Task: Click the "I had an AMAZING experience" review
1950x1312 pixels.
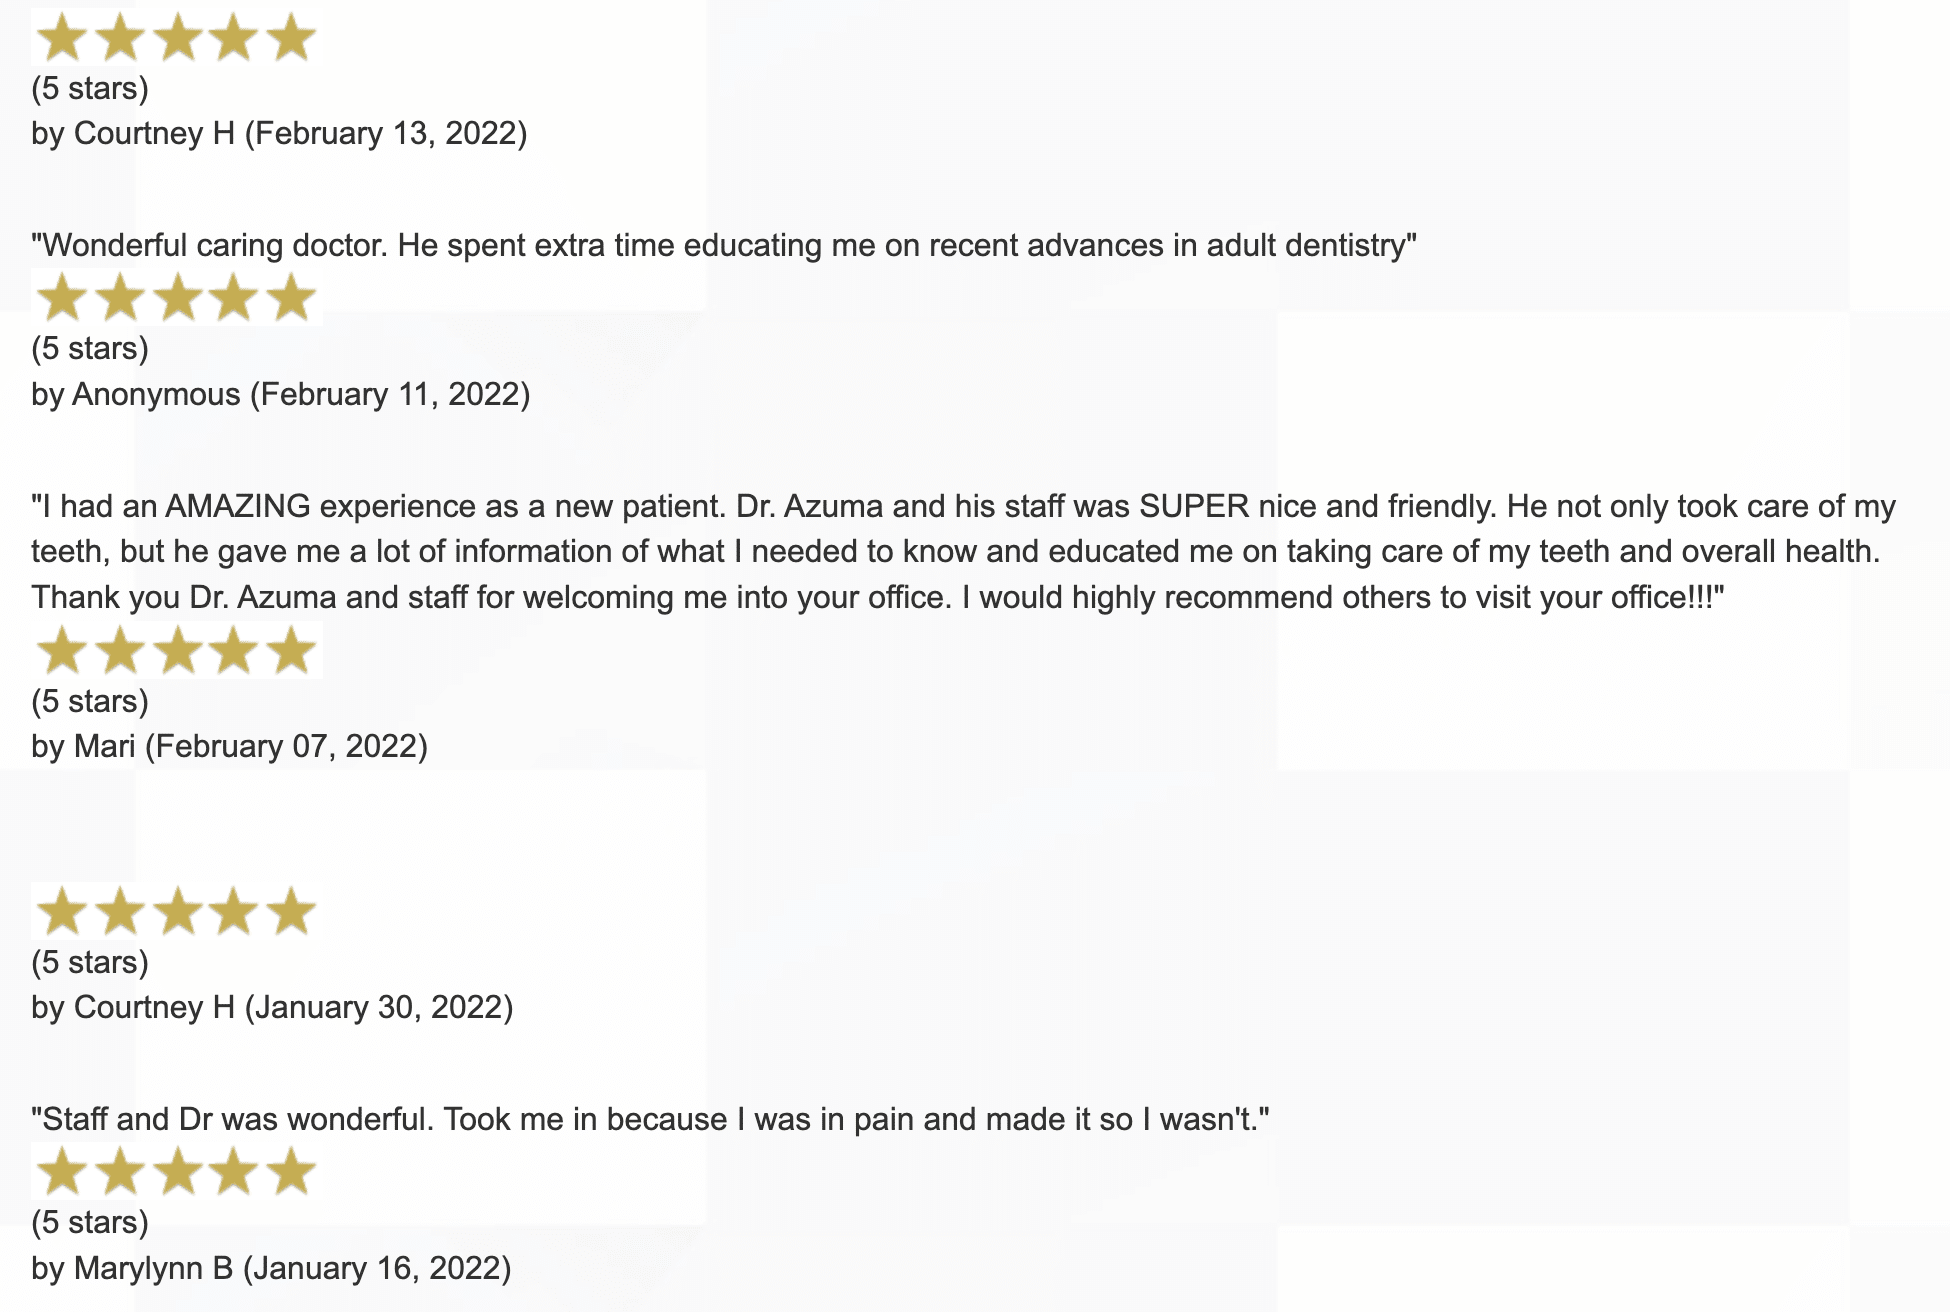Action: (963, 506)
